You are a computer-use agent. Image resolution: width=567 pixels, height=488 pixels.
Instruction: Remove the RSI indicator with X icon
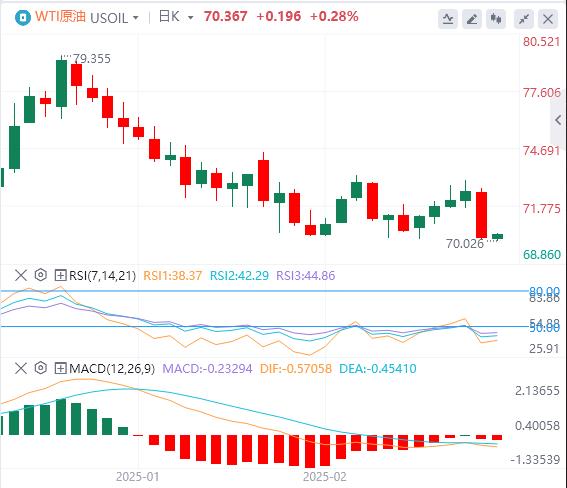[x=21, y=275]
